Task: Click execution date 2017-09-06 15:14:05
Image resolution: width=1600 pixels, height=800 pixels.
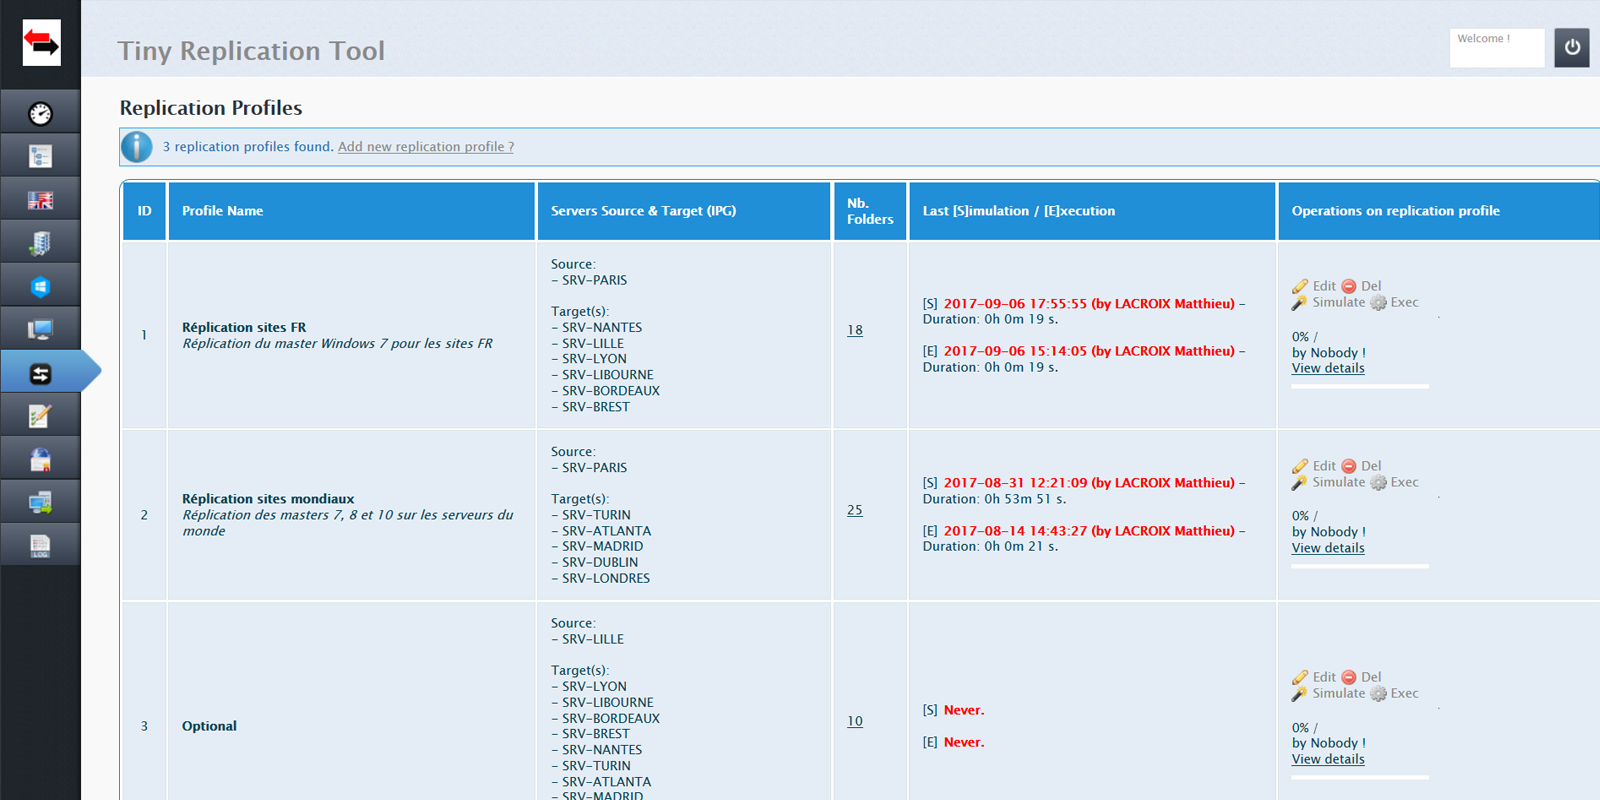Action: pos(1015,351)
